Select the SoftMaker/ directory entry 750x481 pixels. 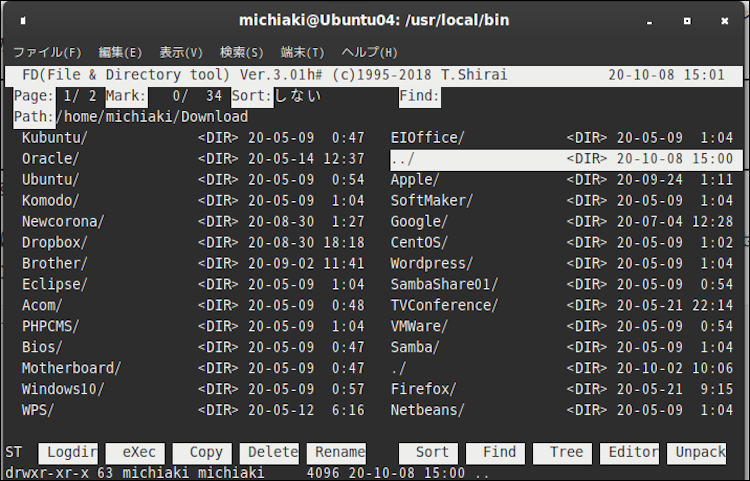tap(562, 201)
